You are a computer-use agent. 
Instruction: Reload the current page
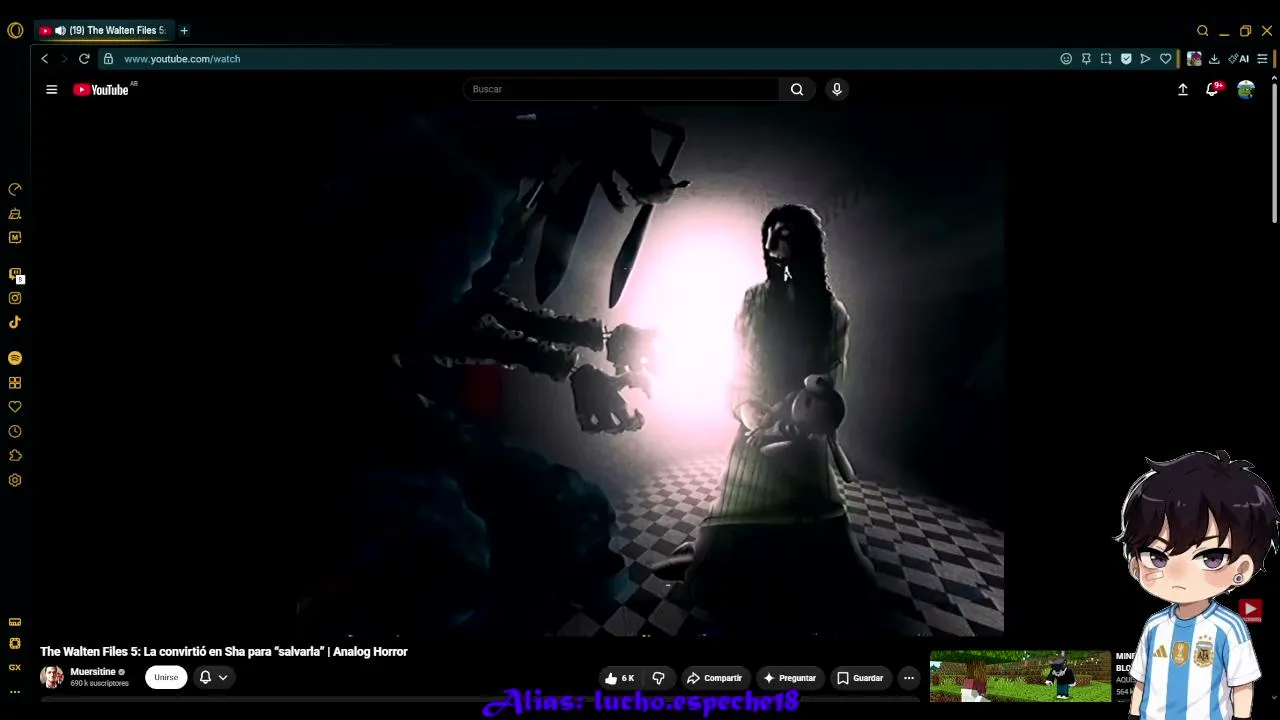tap(84, 59)
